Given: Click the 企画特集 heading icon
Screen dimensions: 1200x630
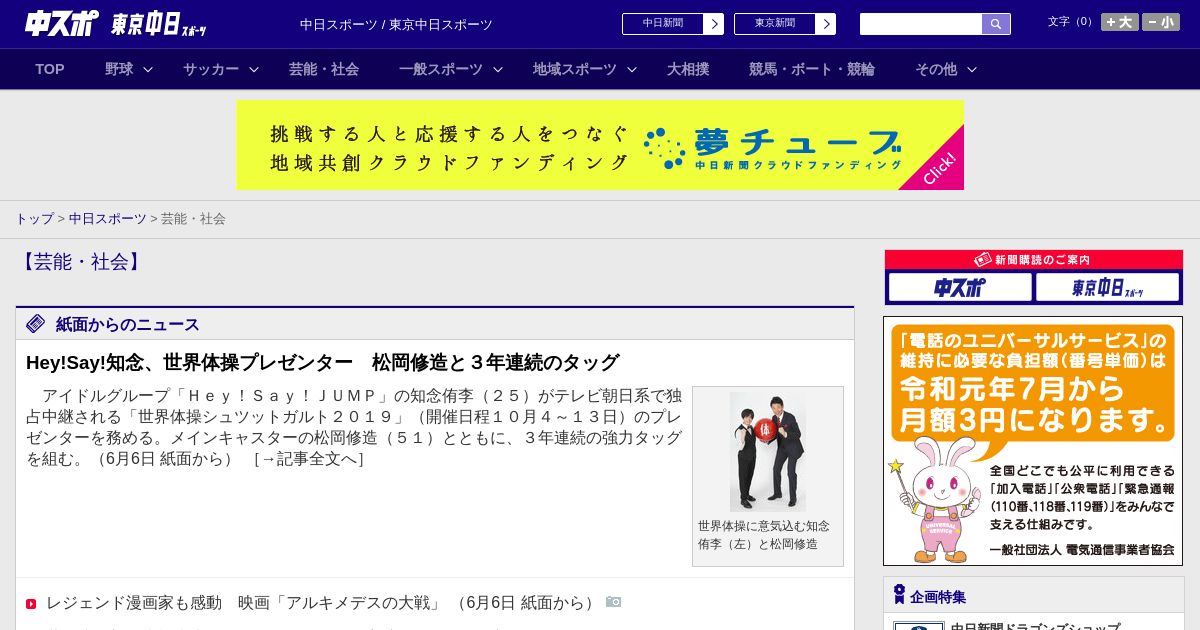Looking at the screenshot, I should click(x=899, y=595).
